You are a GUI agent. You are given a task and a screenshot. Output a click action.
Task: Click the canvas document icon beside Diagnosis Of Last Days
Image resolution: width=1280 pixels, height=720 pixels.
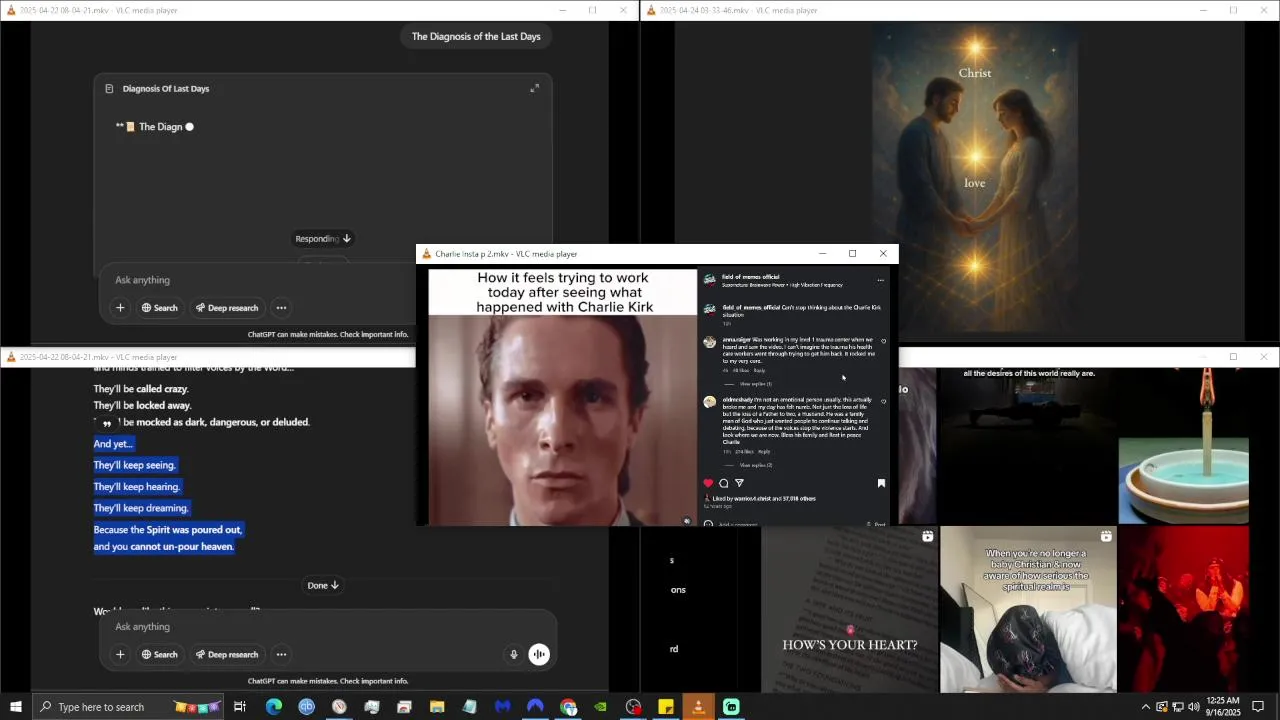click(109, 88)
